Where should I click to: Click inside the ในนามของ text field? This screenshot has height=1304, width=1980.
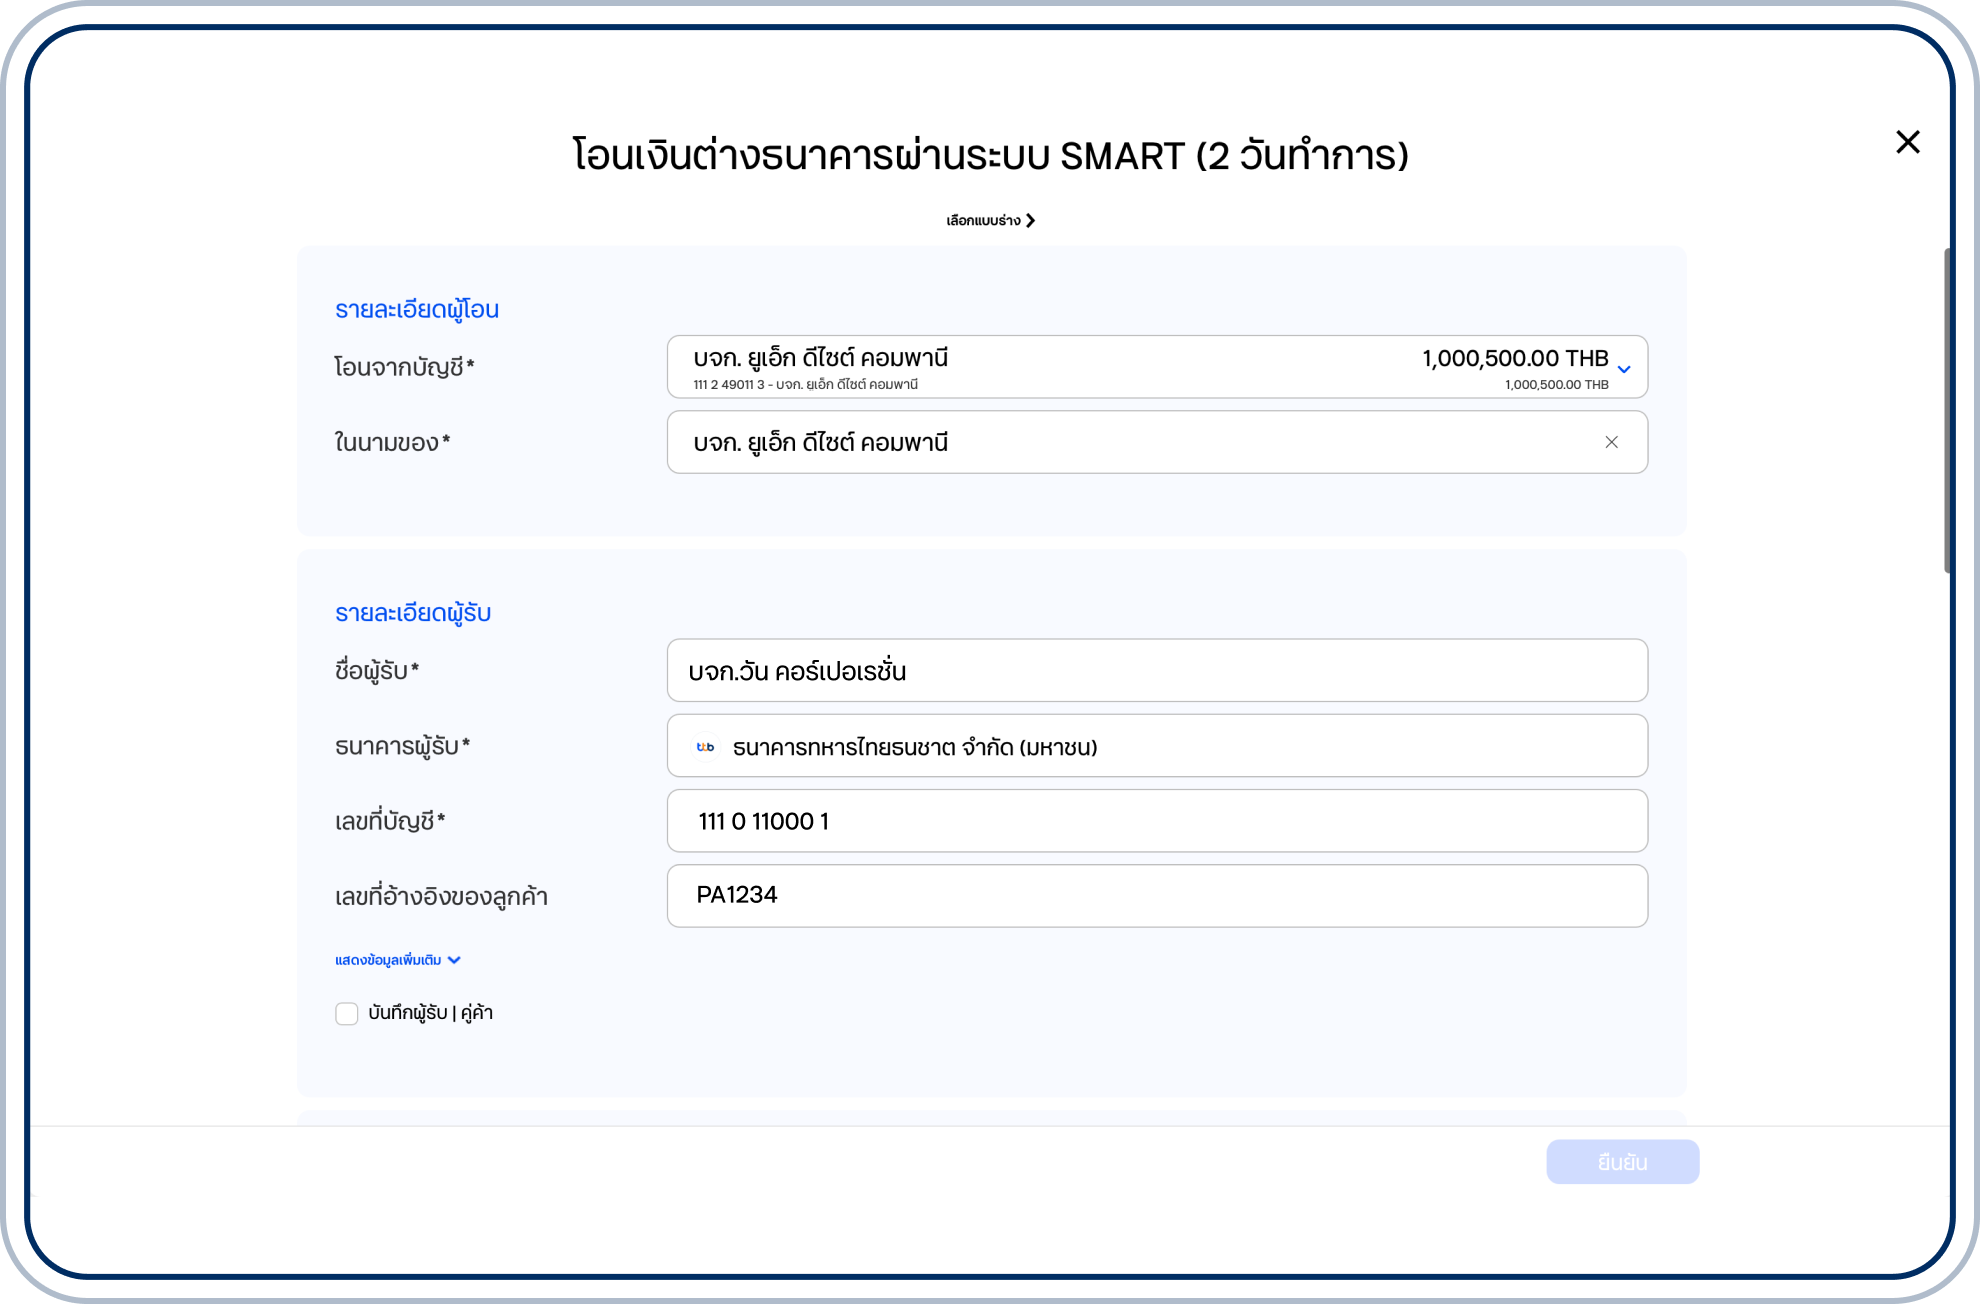[1100, 442]
